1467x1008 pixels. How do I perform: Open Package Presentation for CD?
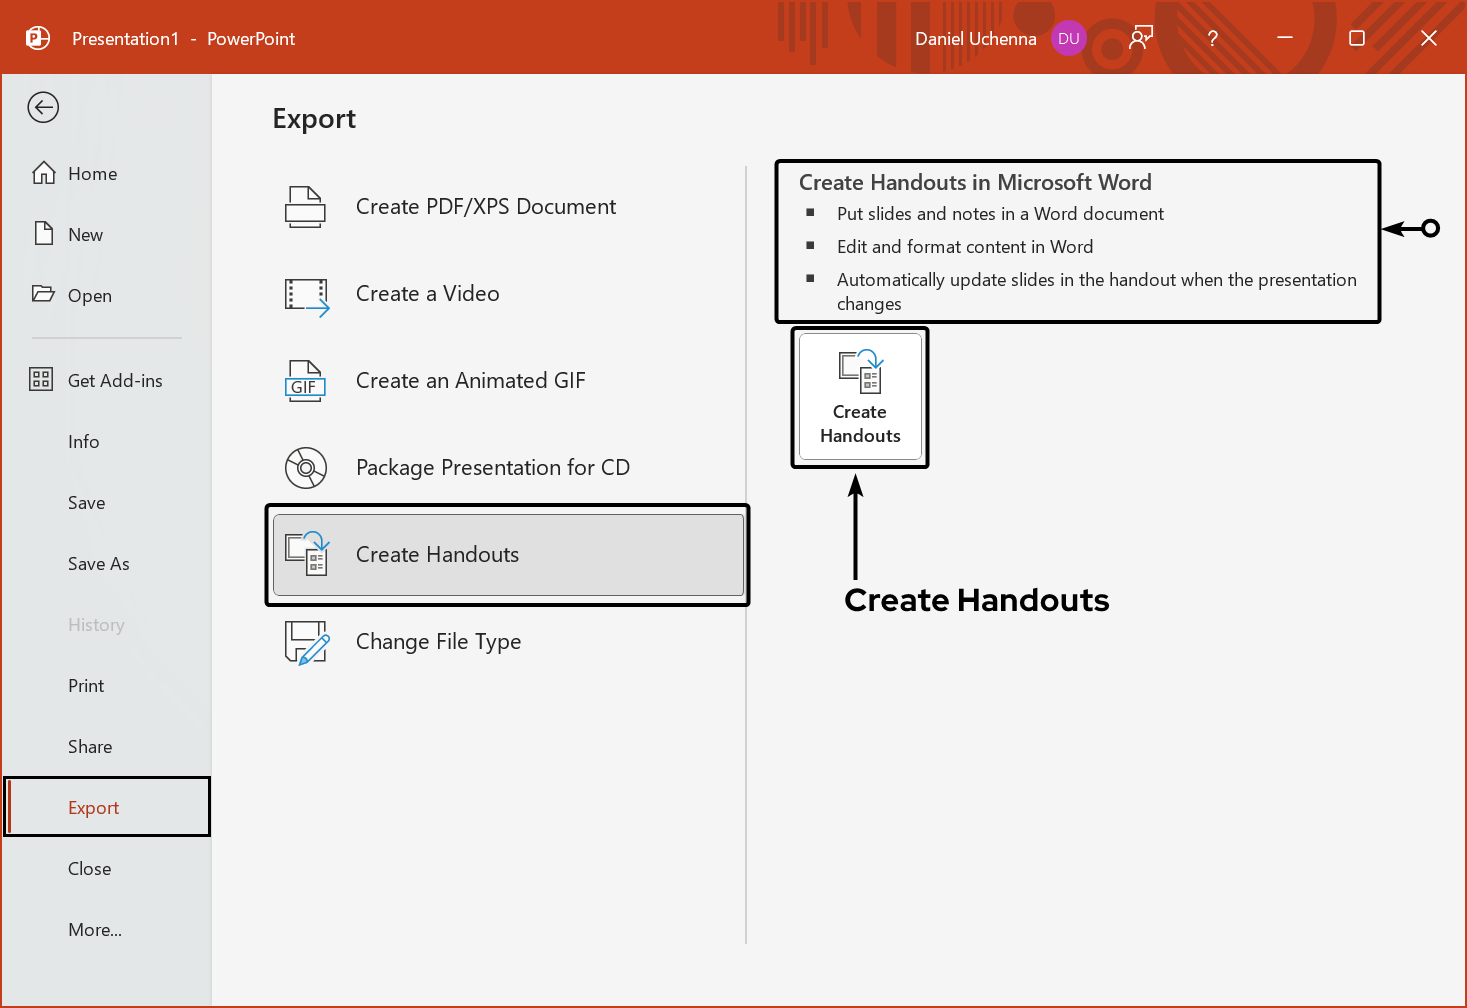[492, 467]
